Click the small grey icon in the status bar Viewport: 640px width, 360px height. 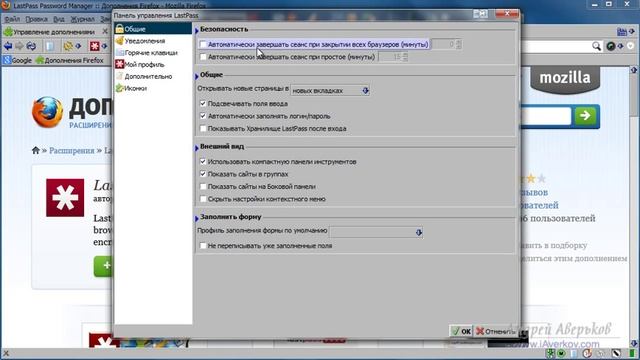(602, 353)
